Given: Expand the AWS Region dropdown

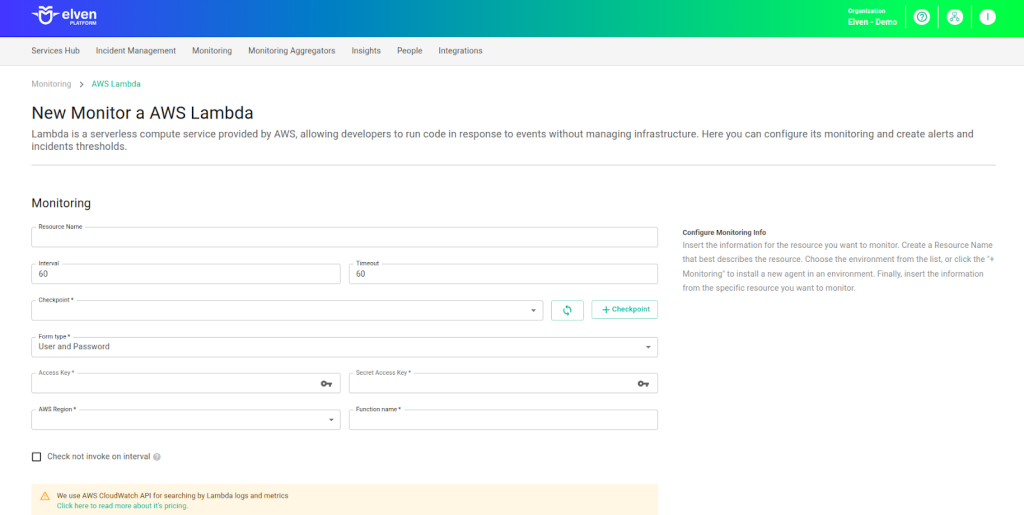Looking at the screenshot, I should point(332,421).
